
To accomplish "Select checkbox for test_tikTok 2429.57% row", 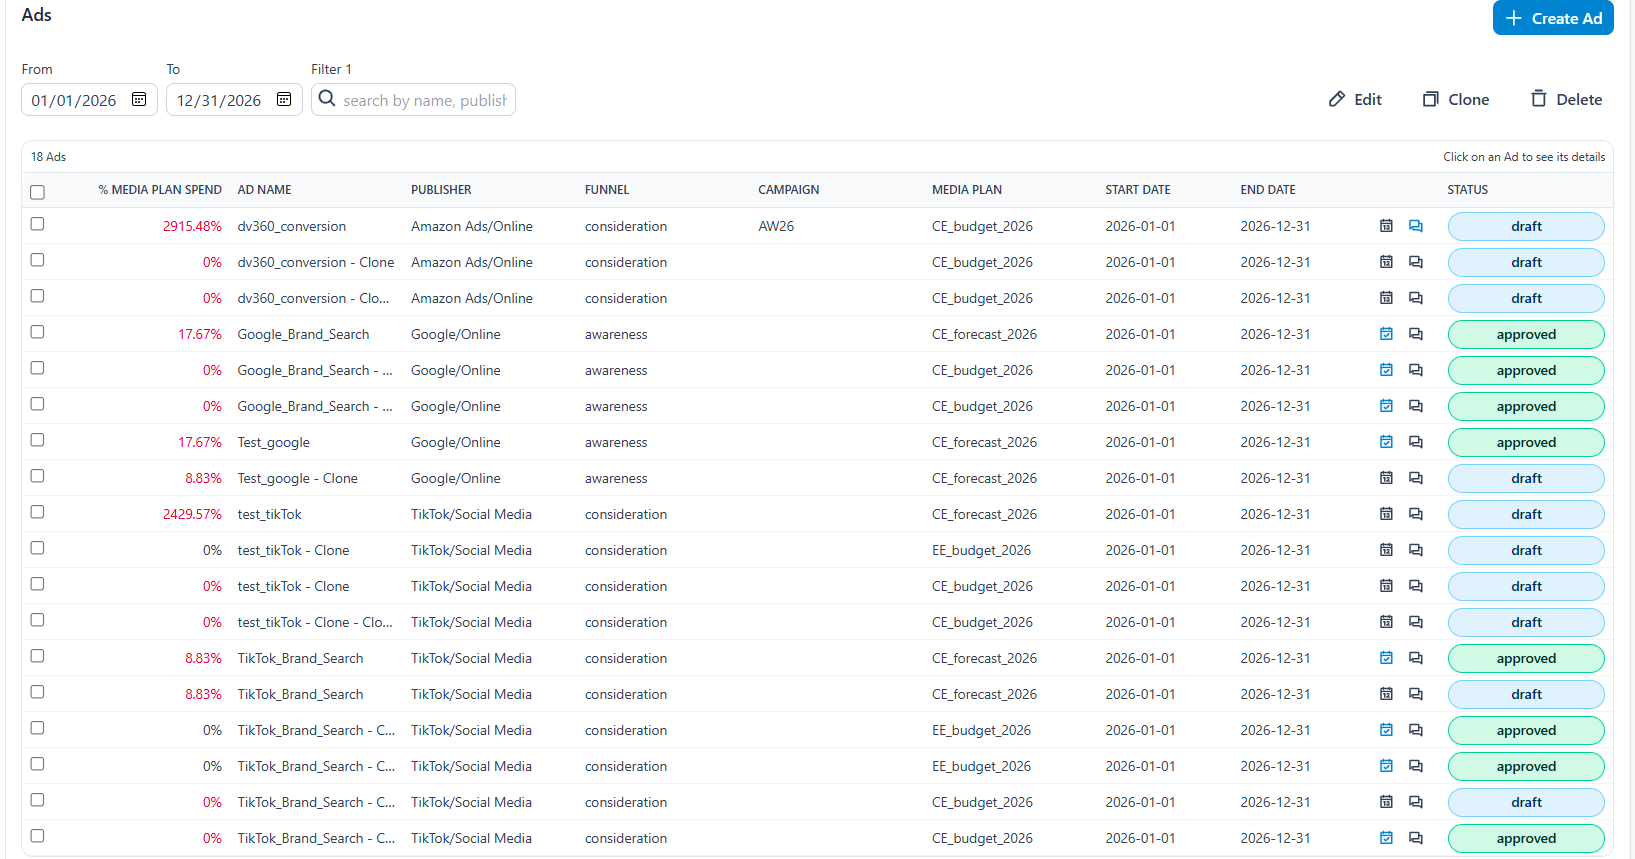I will tap(37, 512).
